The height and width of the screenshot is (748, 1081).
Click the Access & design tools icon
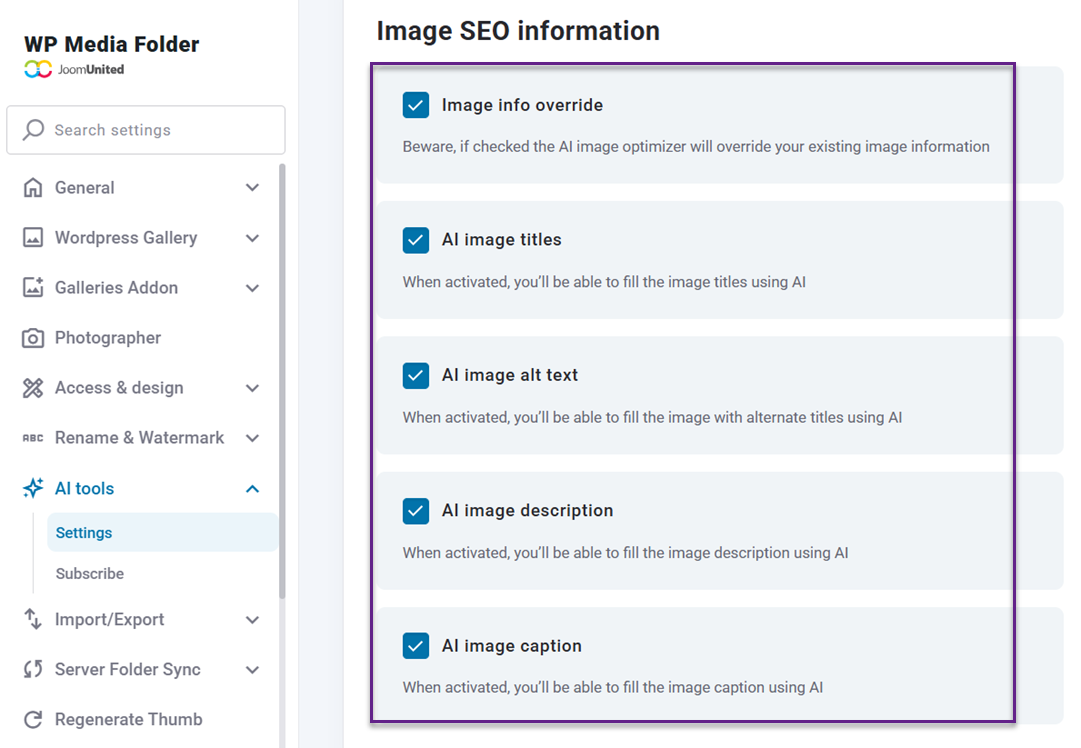[x=32, y=387]
